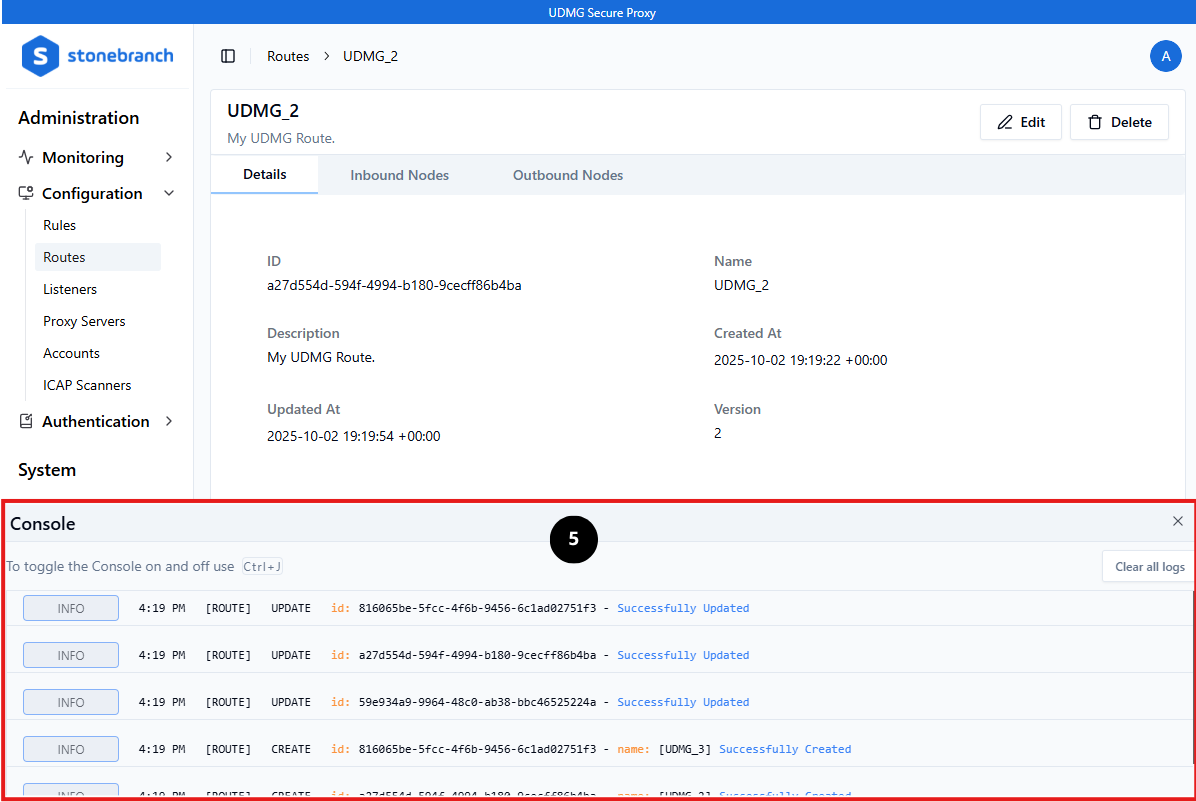The width and height of the screenshot is (1196, 802).
Task: Click Clear all logs in the Console
Action: pos(1148,565)
